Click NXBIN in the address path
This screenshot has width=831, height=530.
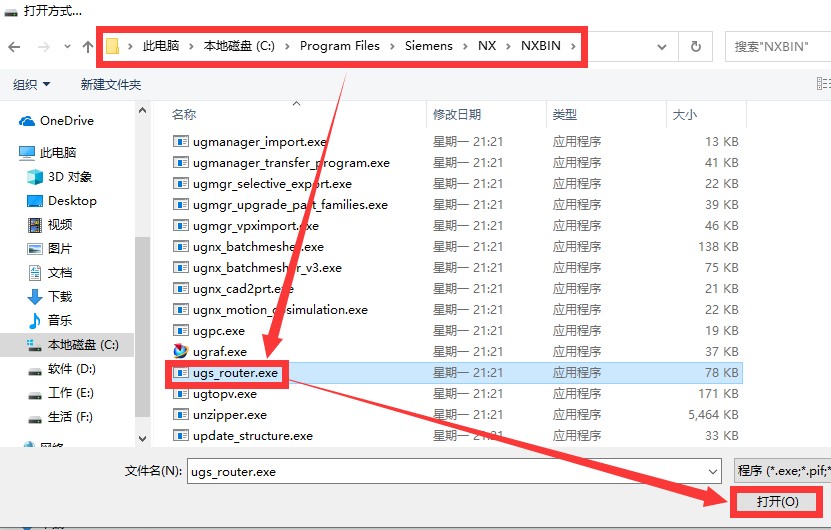(541, 46)
